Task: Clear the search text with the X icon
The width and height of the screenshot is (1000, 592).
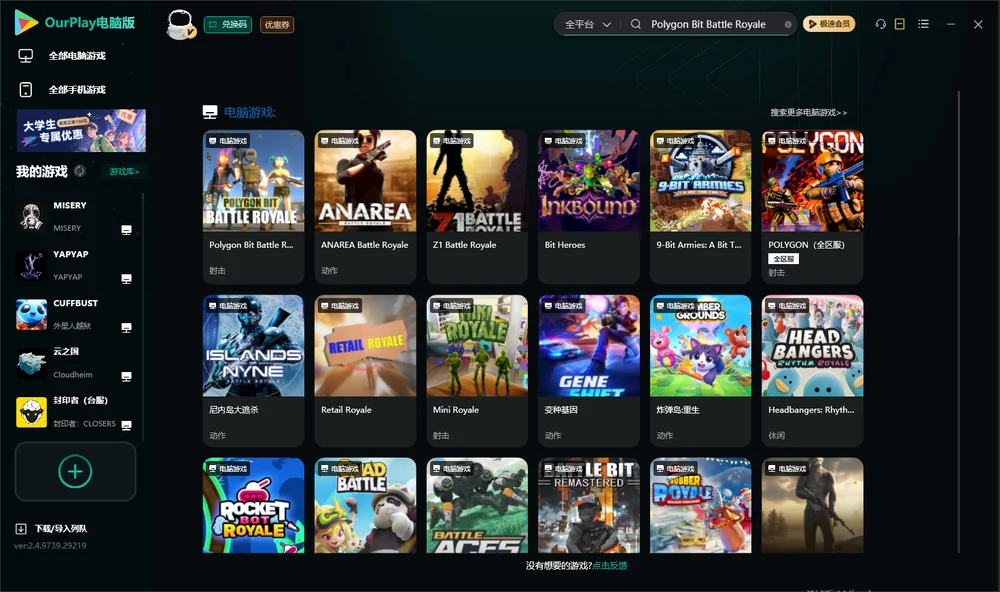Action: coord(788,24)
